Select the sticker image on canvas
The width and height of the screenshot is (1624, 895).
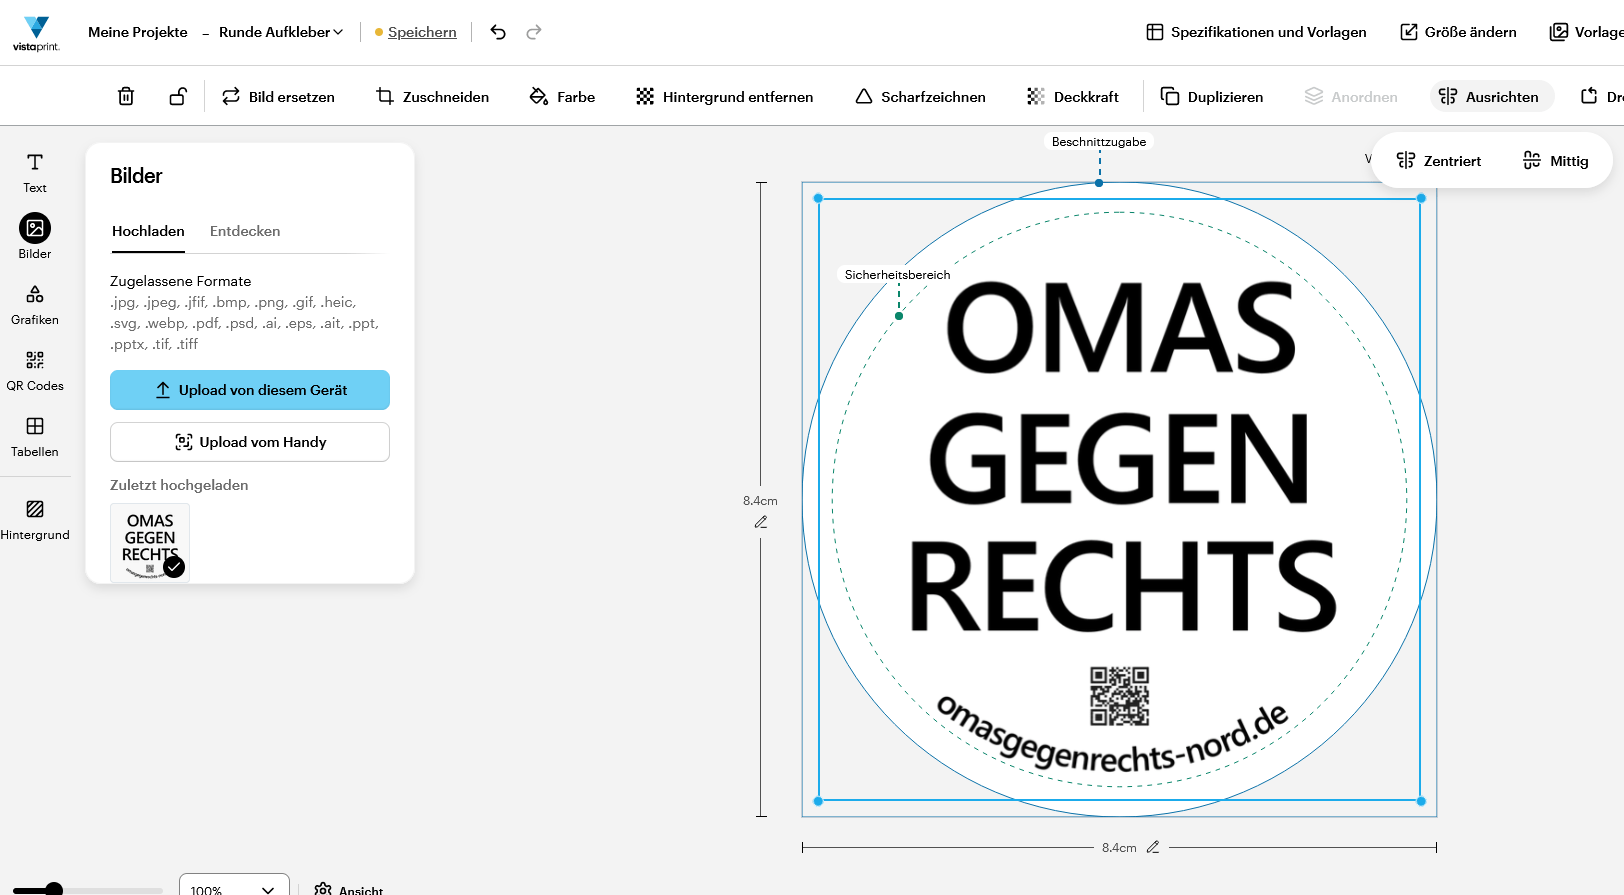coord(1119,499)
